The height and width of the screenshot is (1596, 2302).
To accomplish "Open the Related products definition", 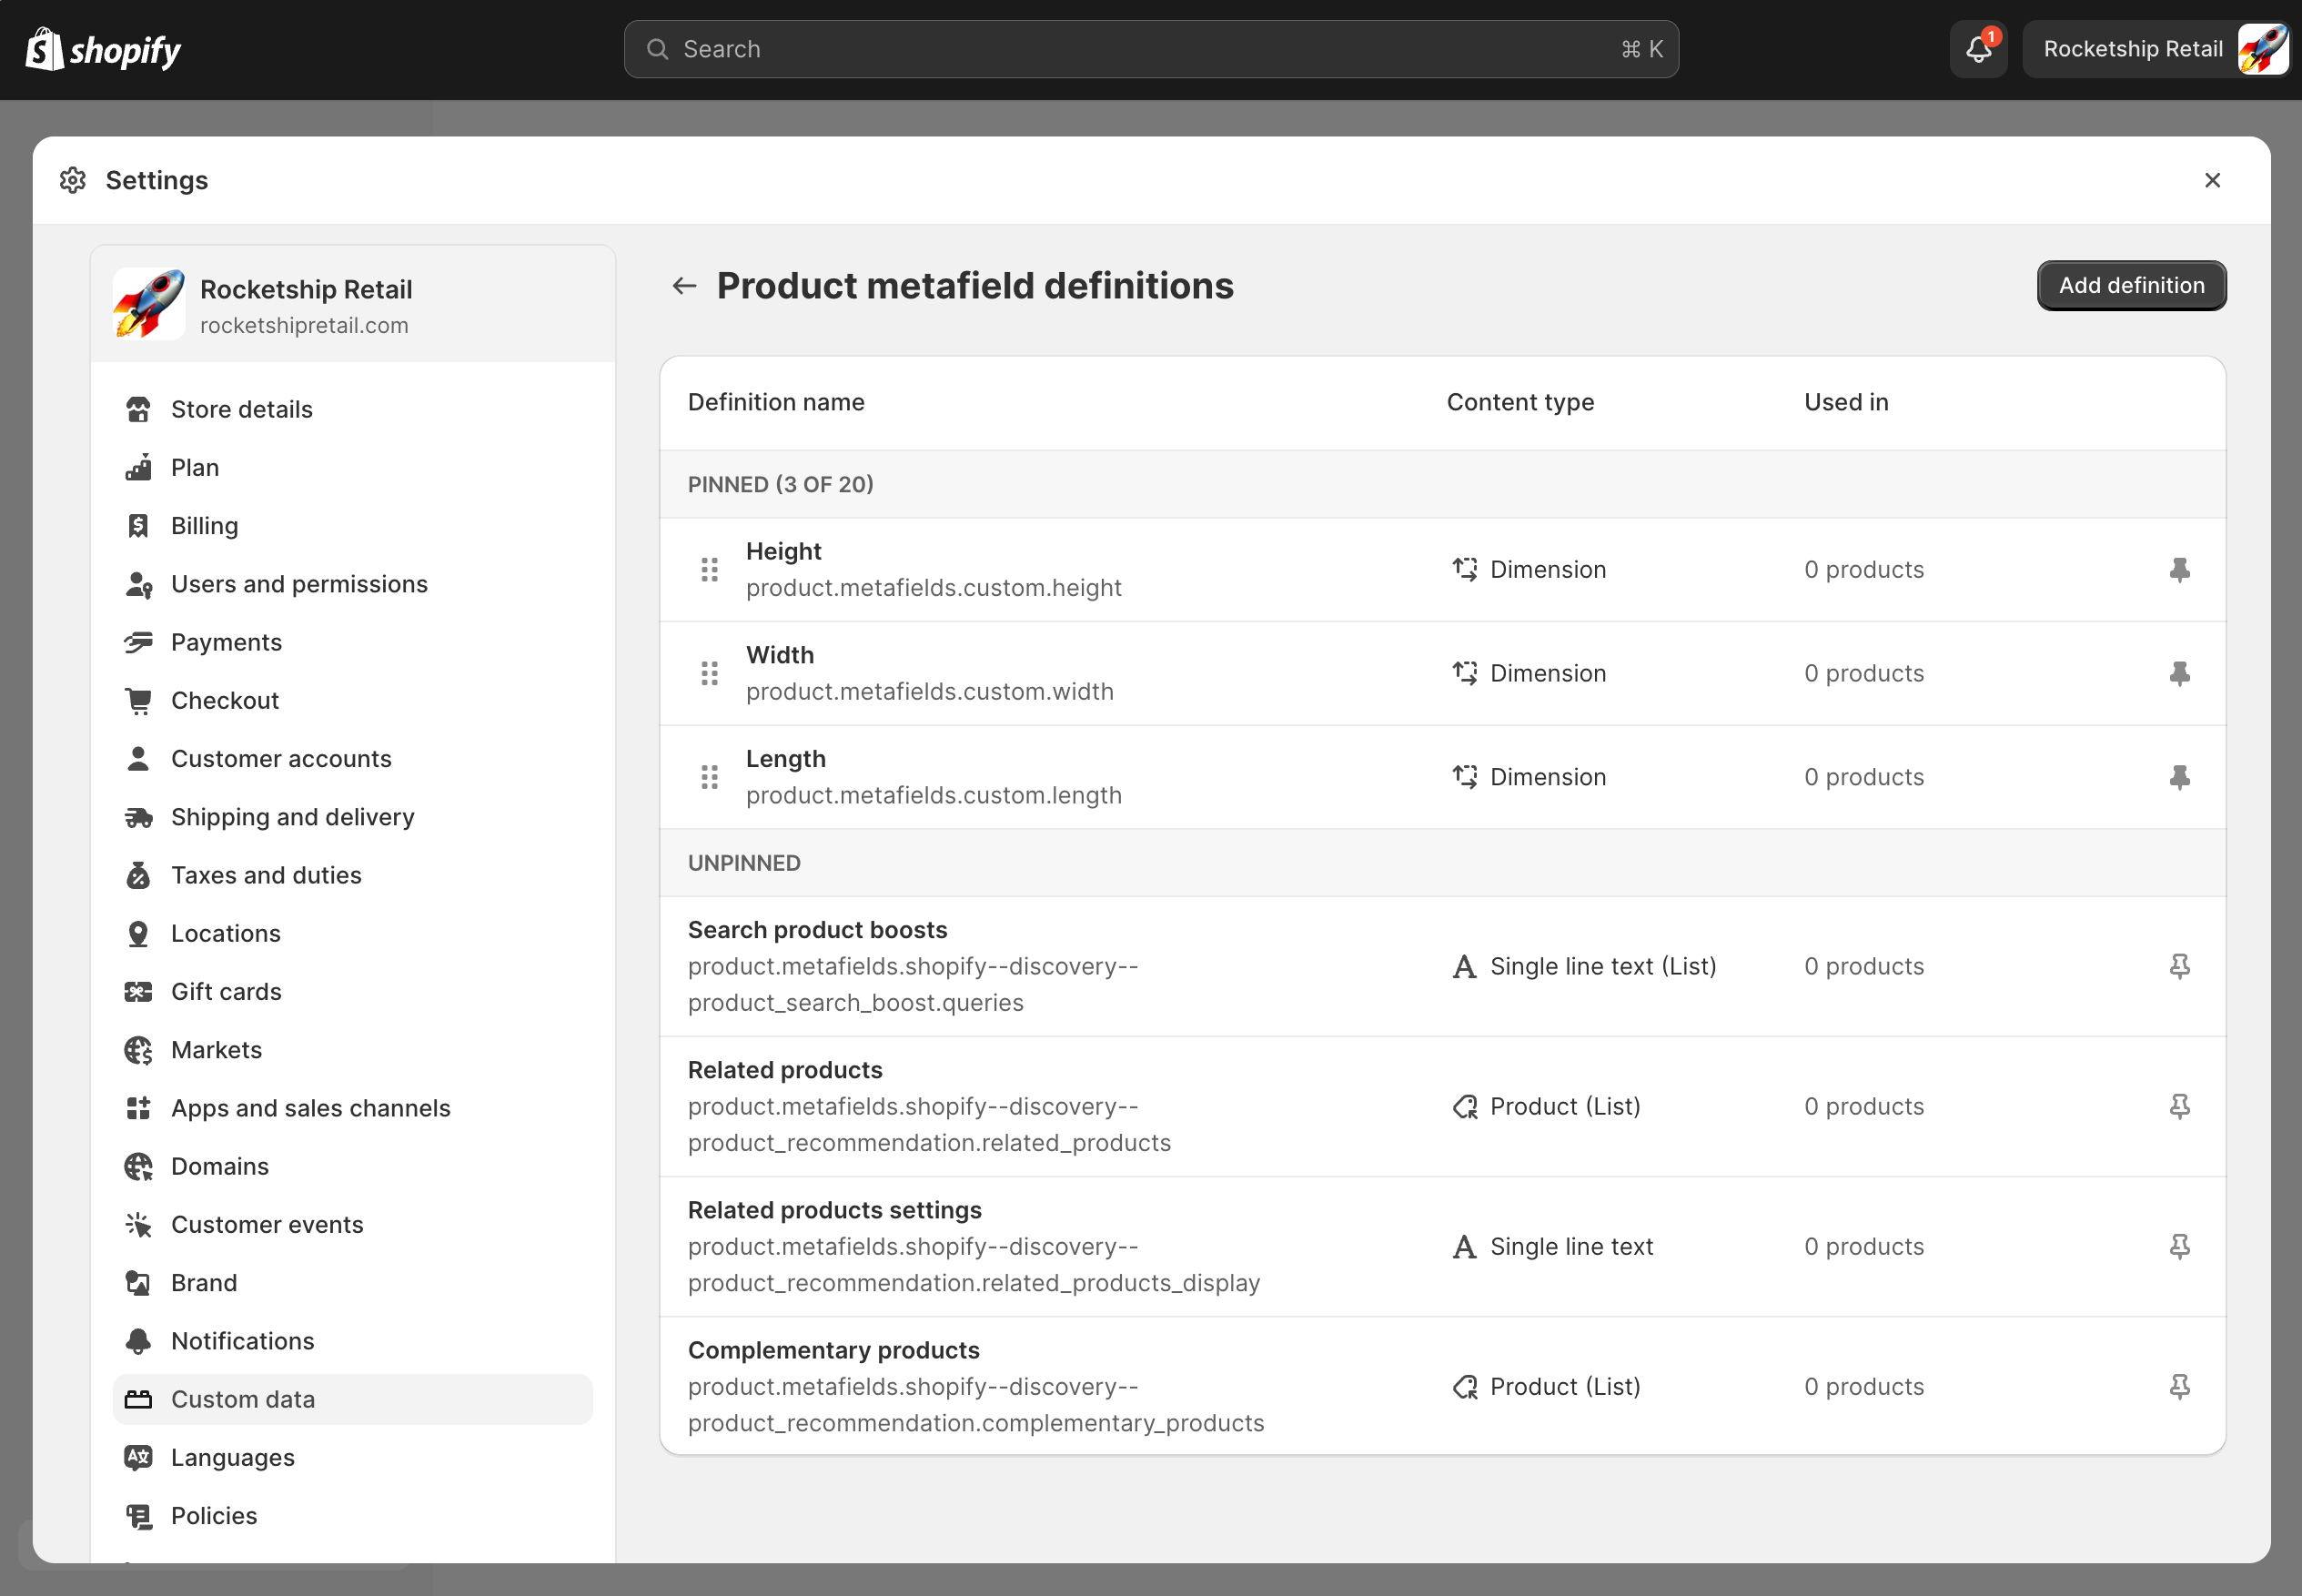I will click(x=785, y=1070).
